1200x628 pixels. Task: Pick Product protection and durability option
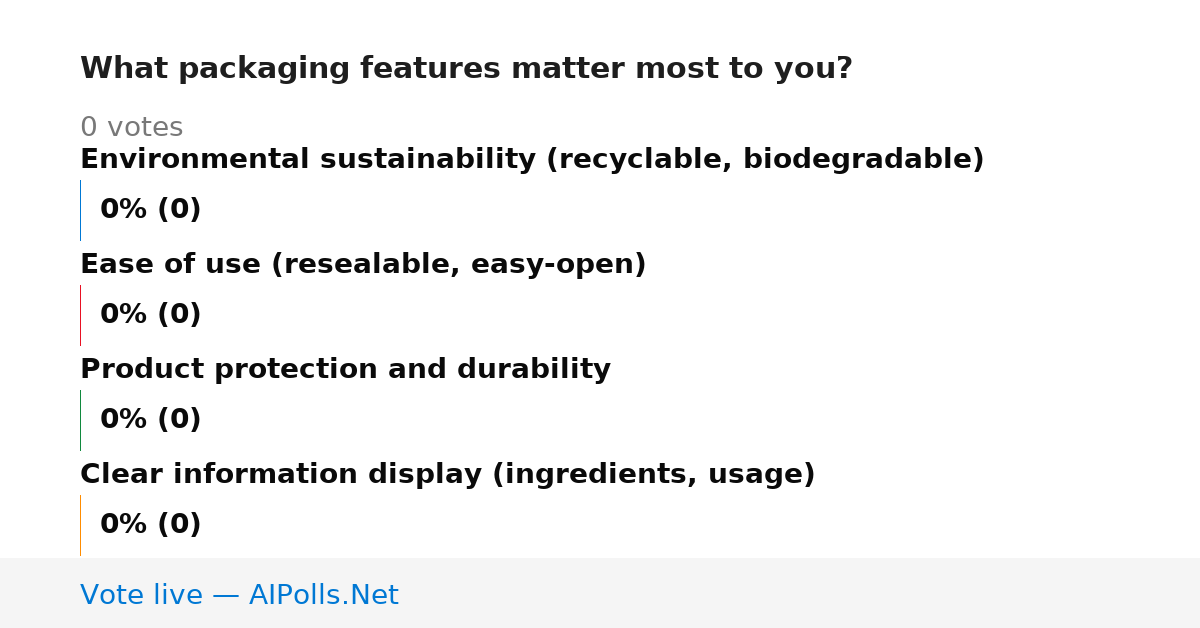coord(345,370)
